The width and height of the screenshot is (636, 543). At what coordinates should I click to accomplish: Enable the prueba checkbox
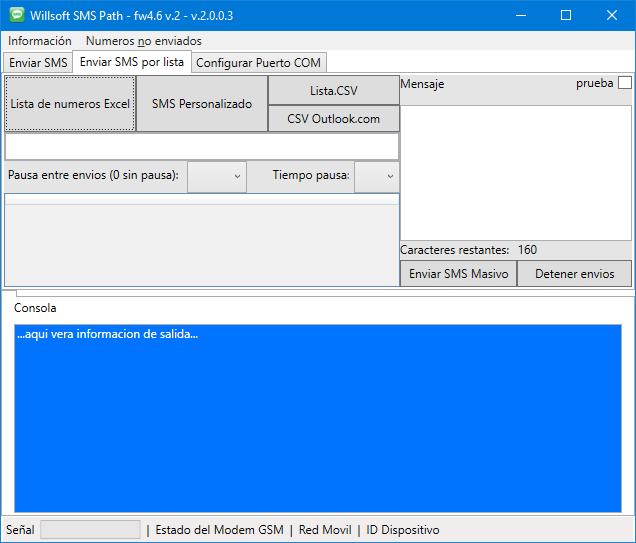click(x=625, y=83)
